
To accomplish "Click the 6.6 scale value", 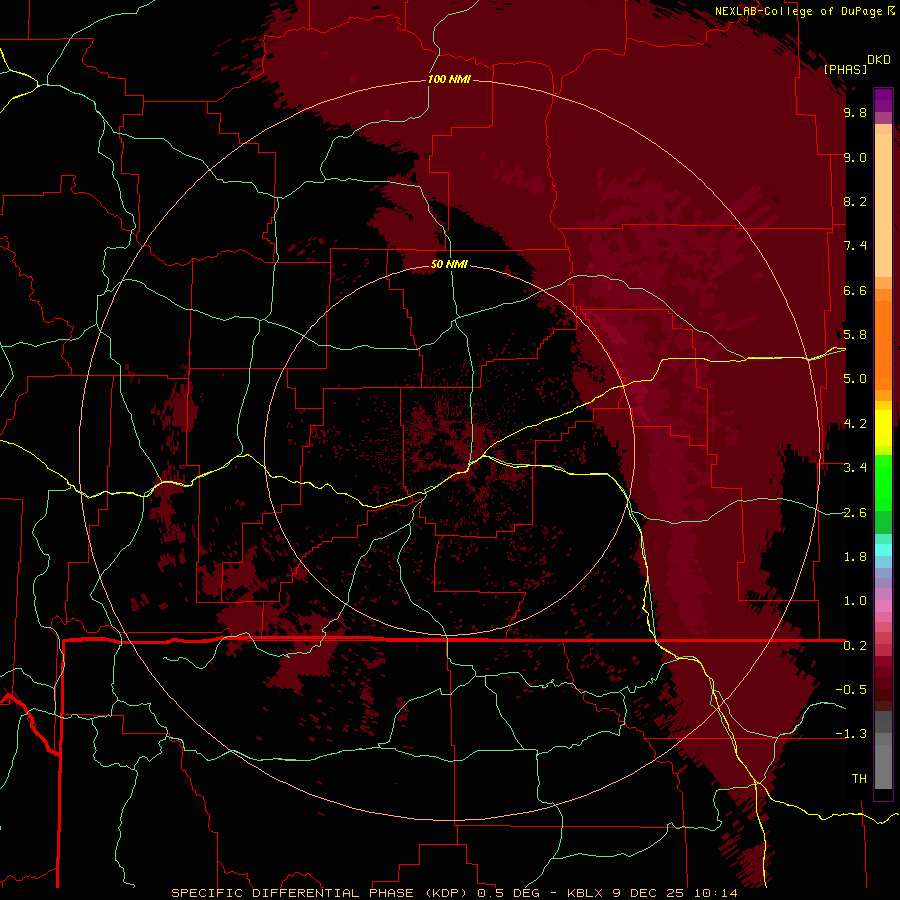I will [855, 290].
